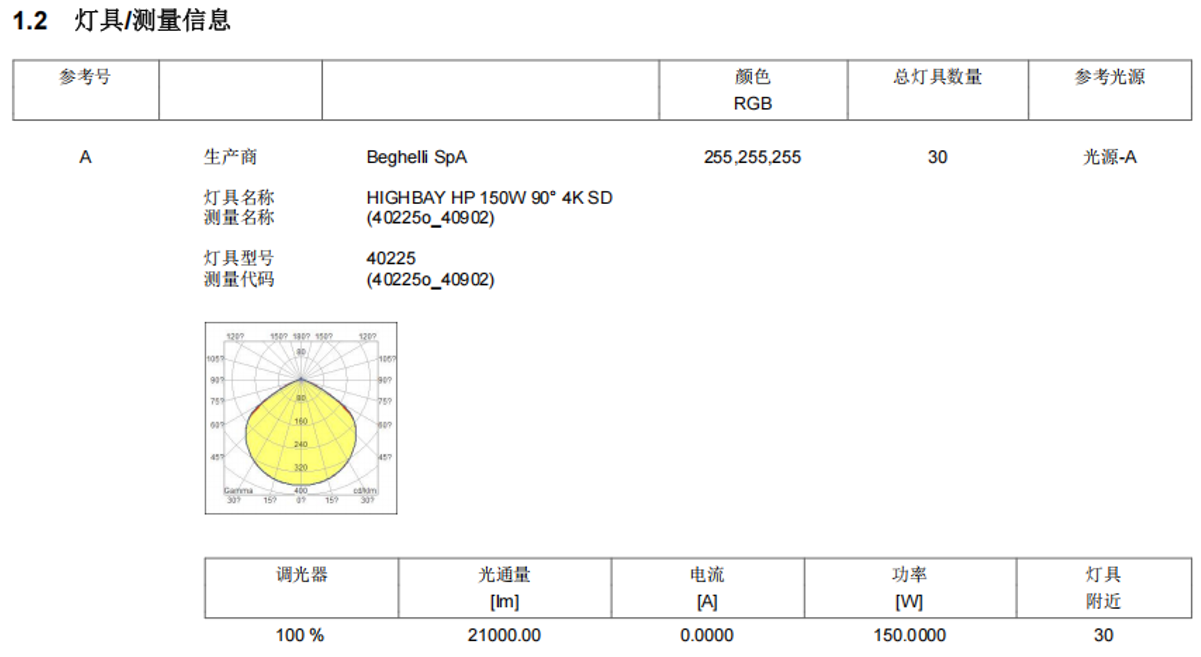Viewport: 1201px width, 657px height.
Task: Click the power value 150.0000
Action: tap(909, 635)
